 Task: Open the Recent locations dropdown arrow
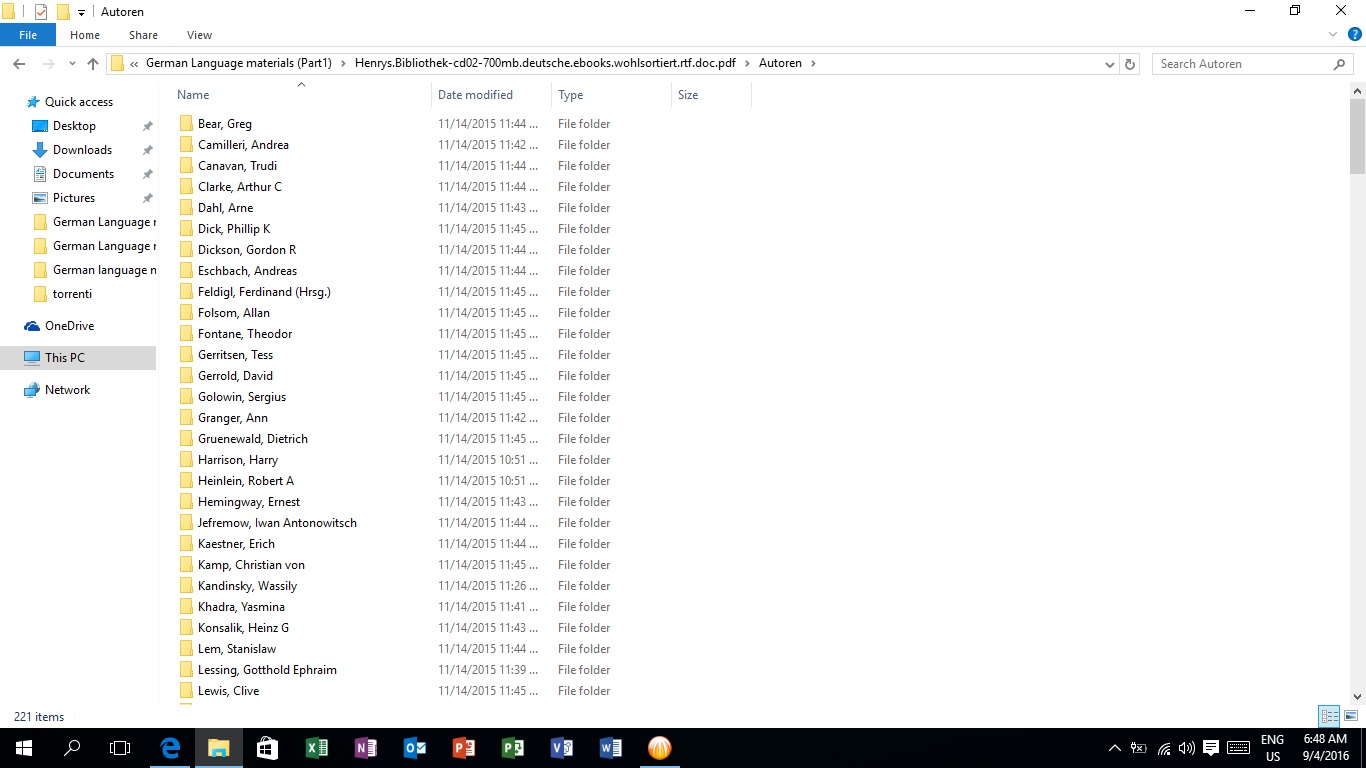[x=72, y=64]
